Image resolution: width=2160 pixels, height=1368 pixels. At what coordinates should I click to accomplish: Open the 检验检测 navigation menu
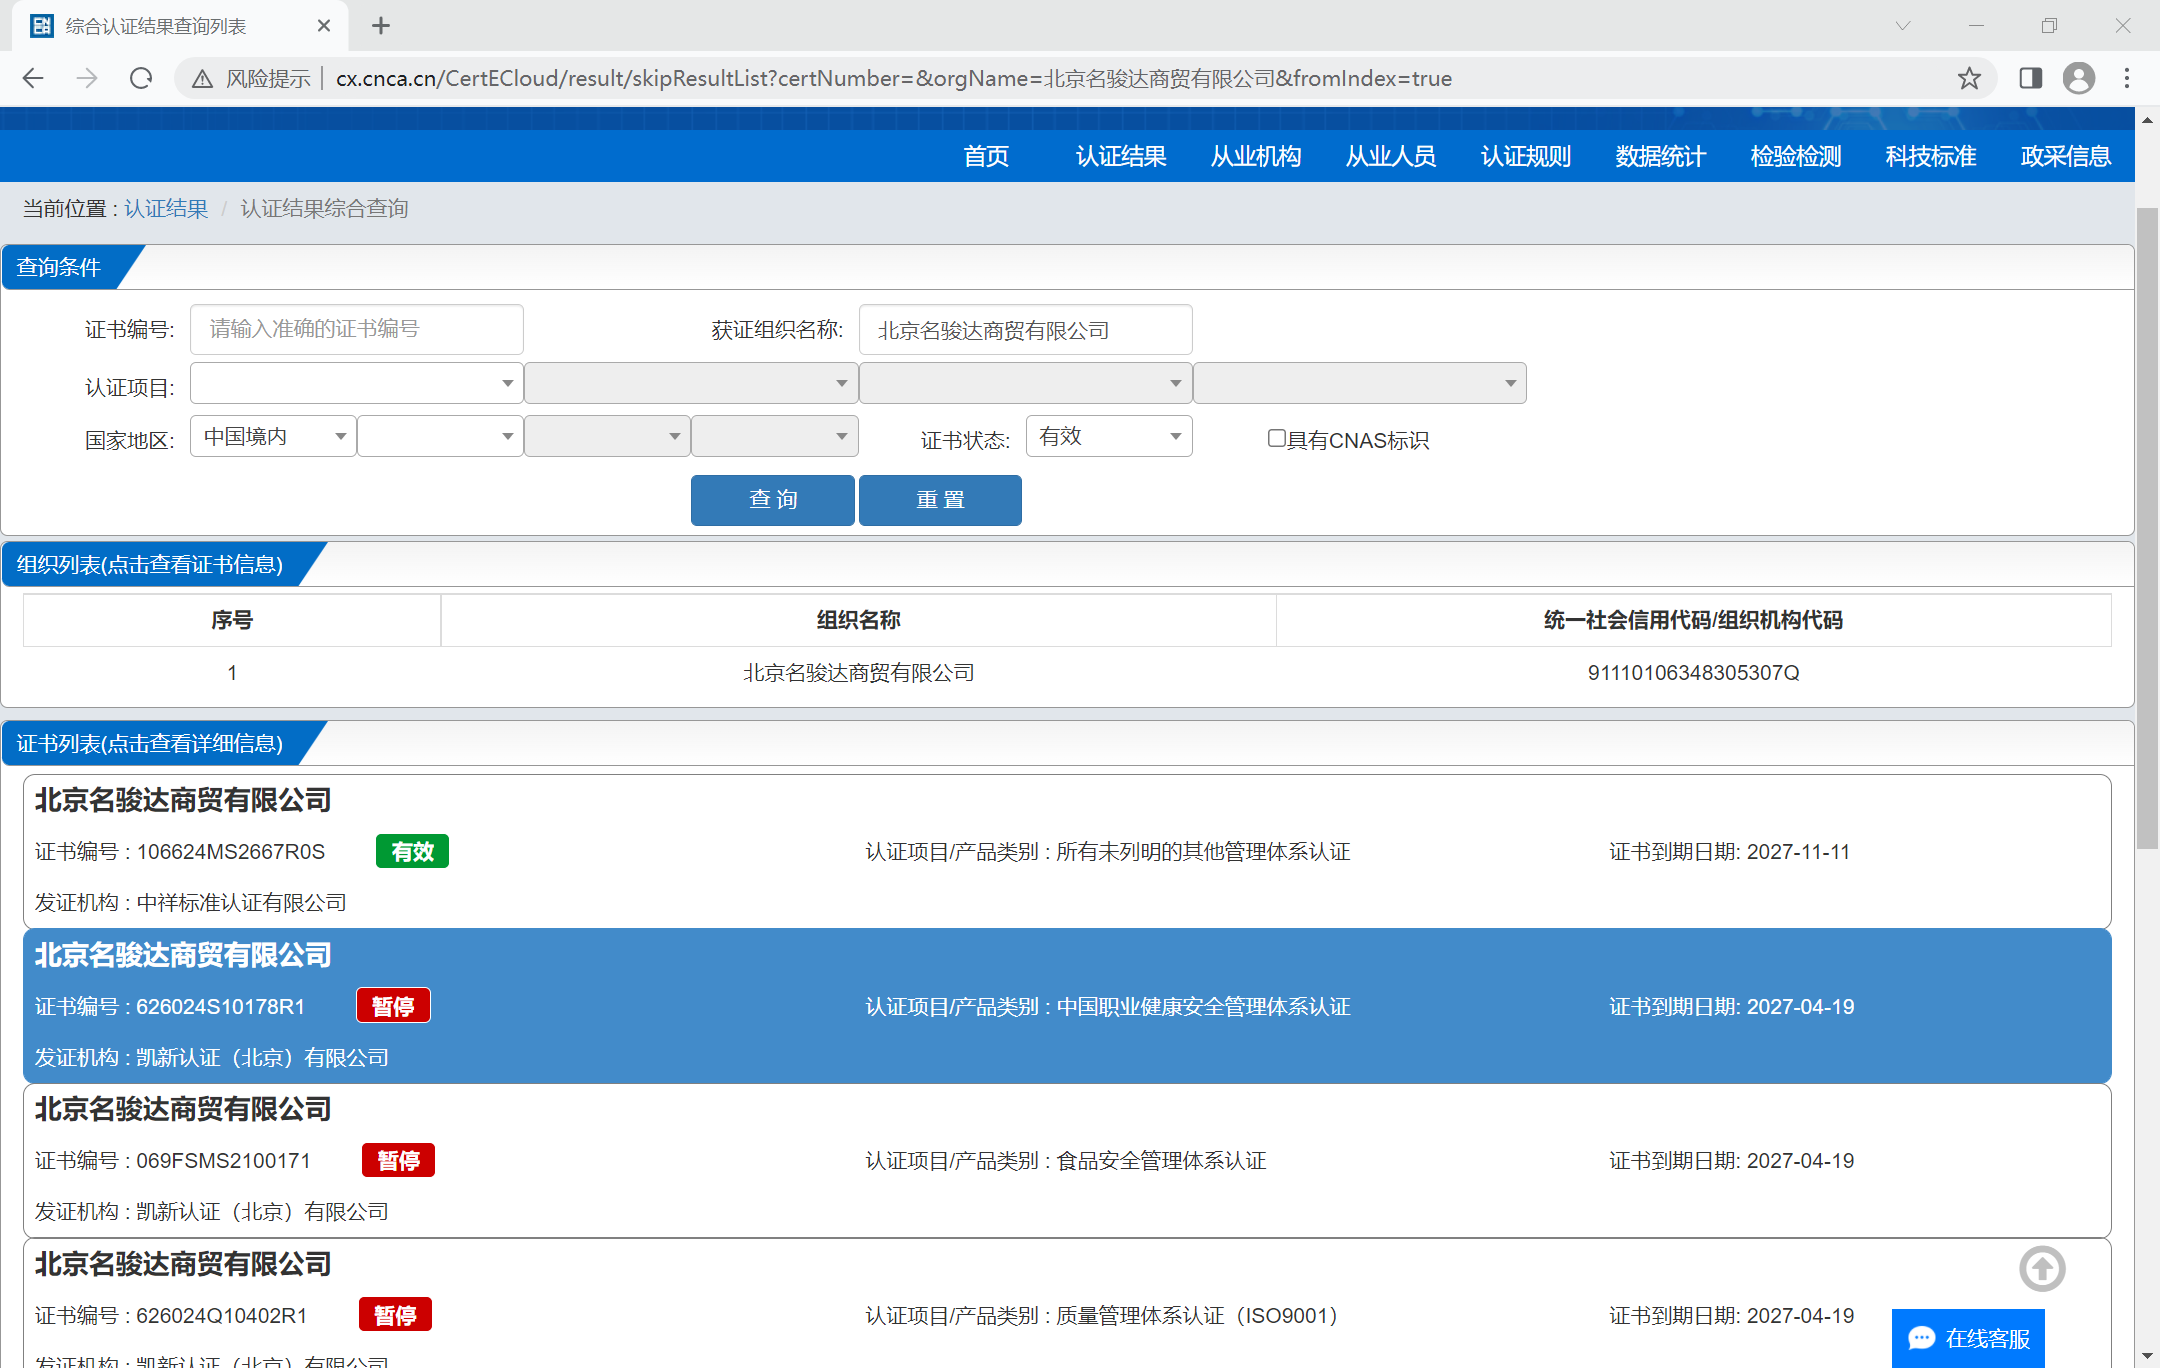click(1796, 156)
